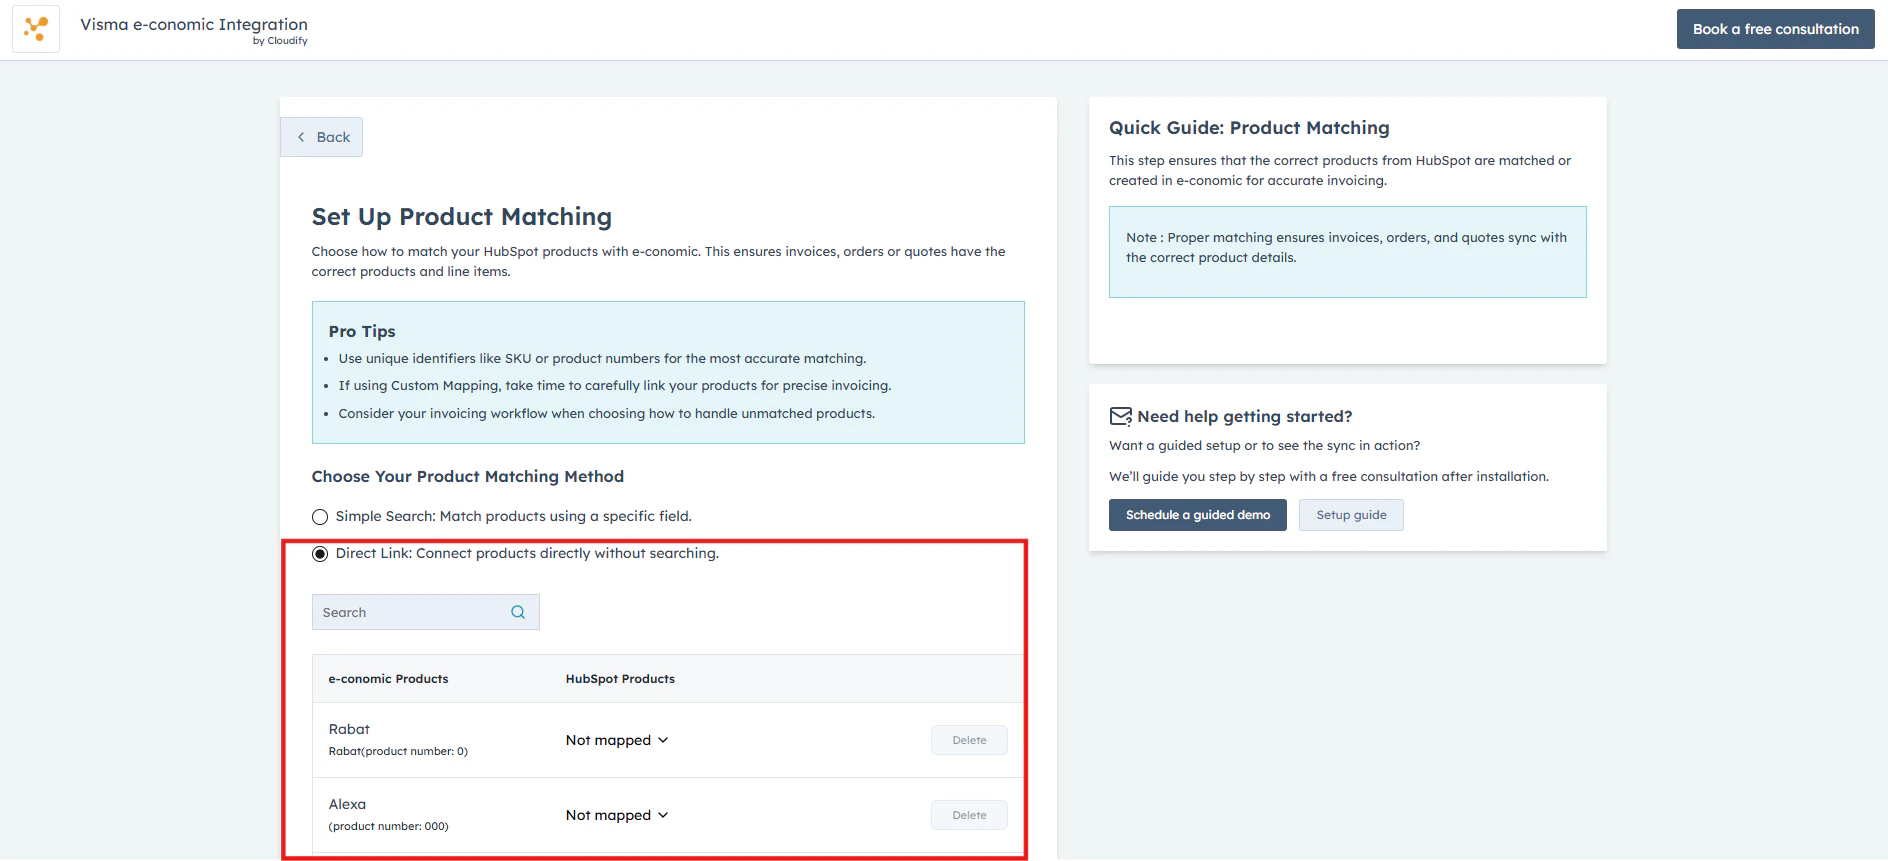
Task: Click the Visma e-conomic Integration title
Action: tap(194, 24)
